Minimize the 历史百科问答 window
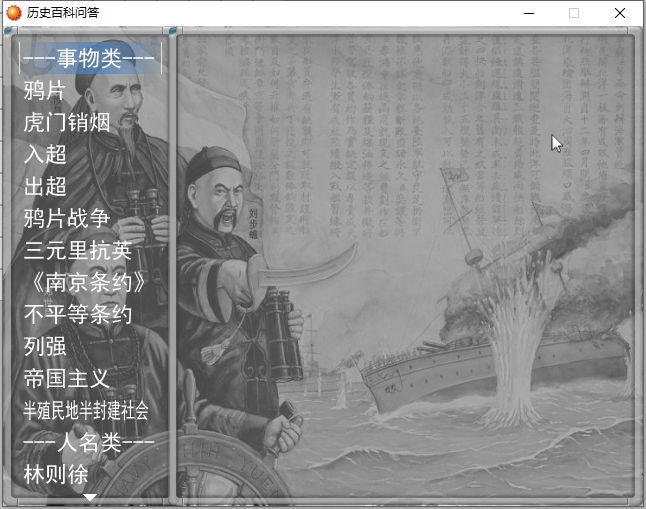The image size is (646, 509). pos(529,13)
